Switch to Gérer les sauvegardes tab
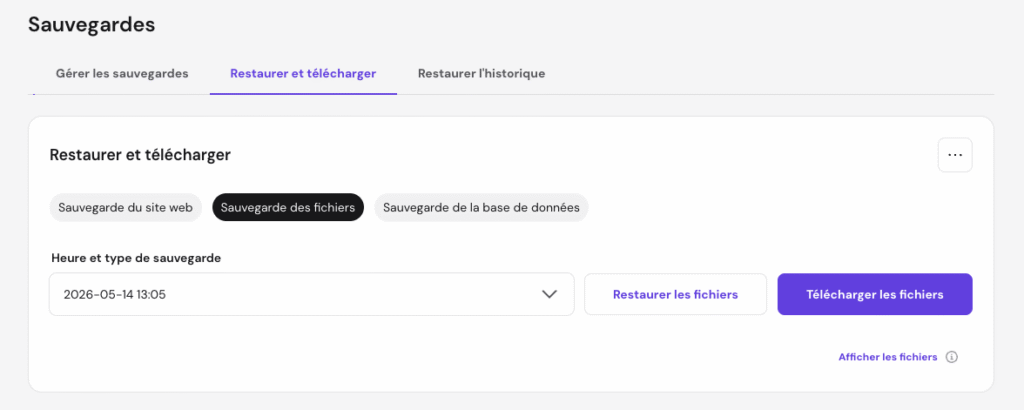Image resolution: width=1024 pixels, height=410 pixels. (122, 74)
